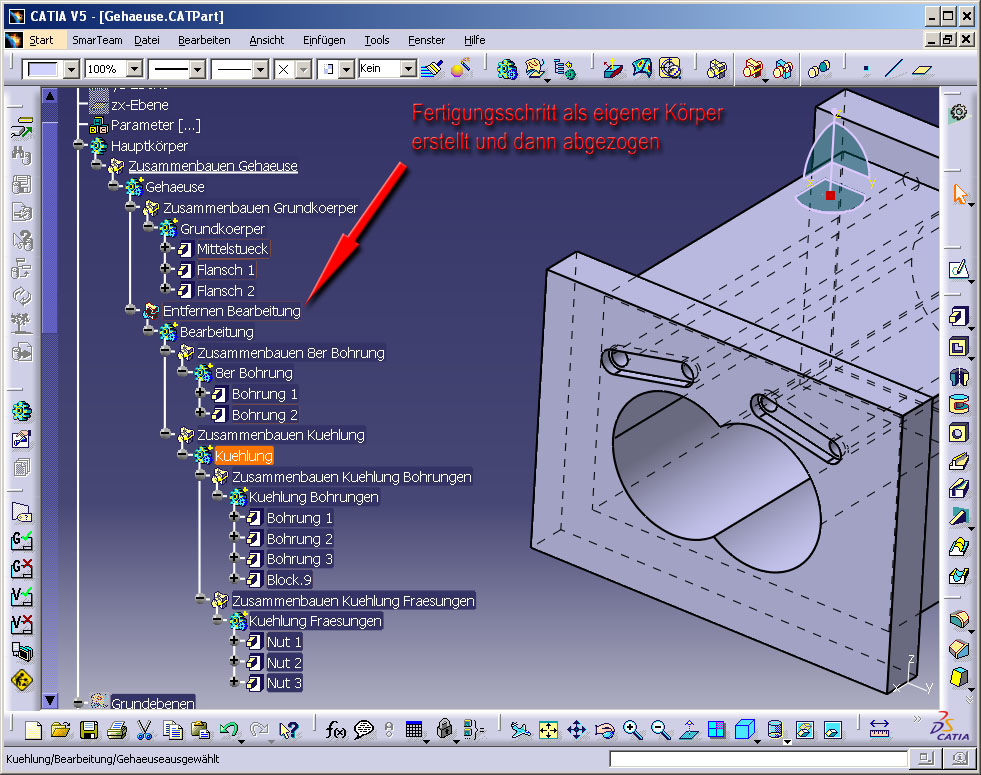Screen dimensions: 981x775
Task: Click the New document icon
Action: point(33,730)
